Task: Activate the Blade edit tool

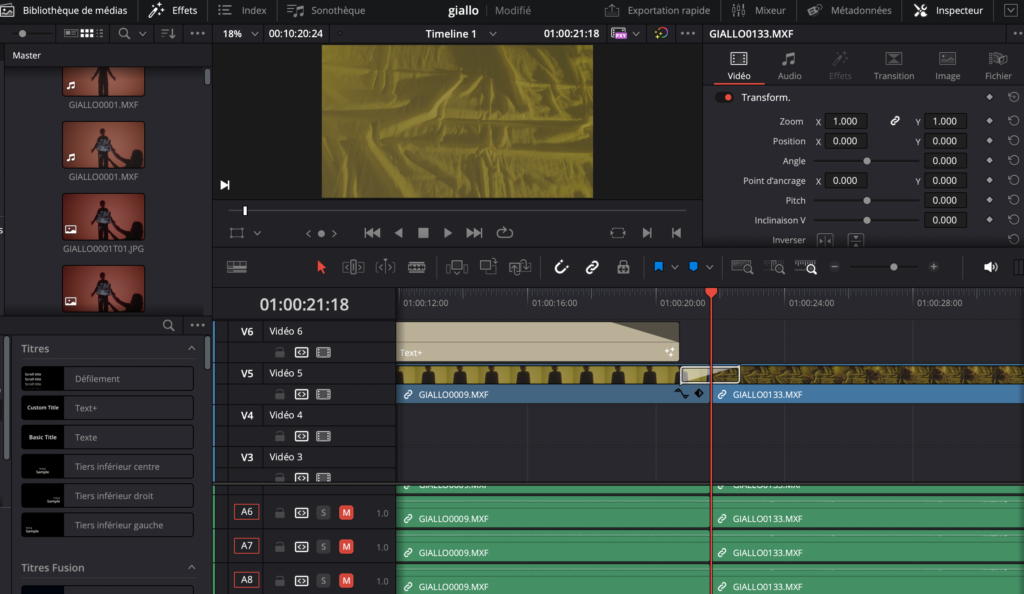Action: pos(417,267)
